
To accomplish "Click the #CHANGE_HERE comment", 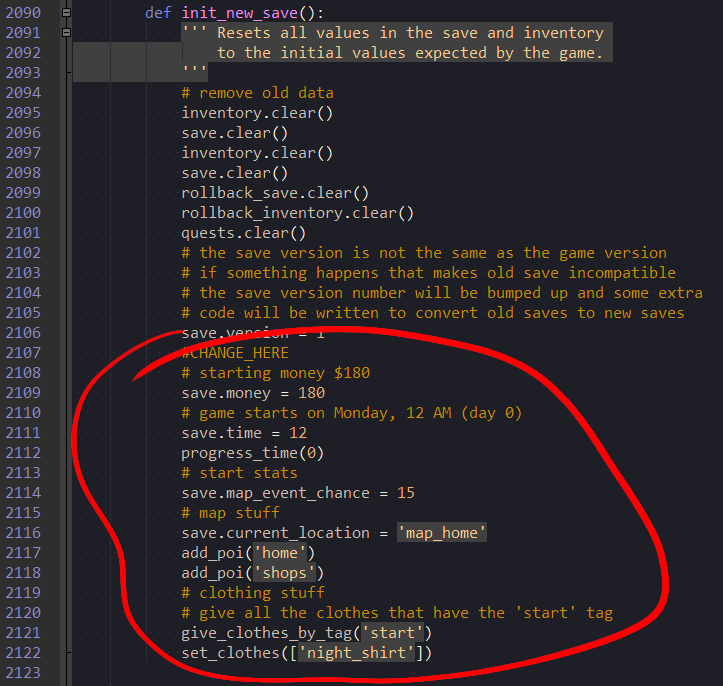I will pos(235,353).
